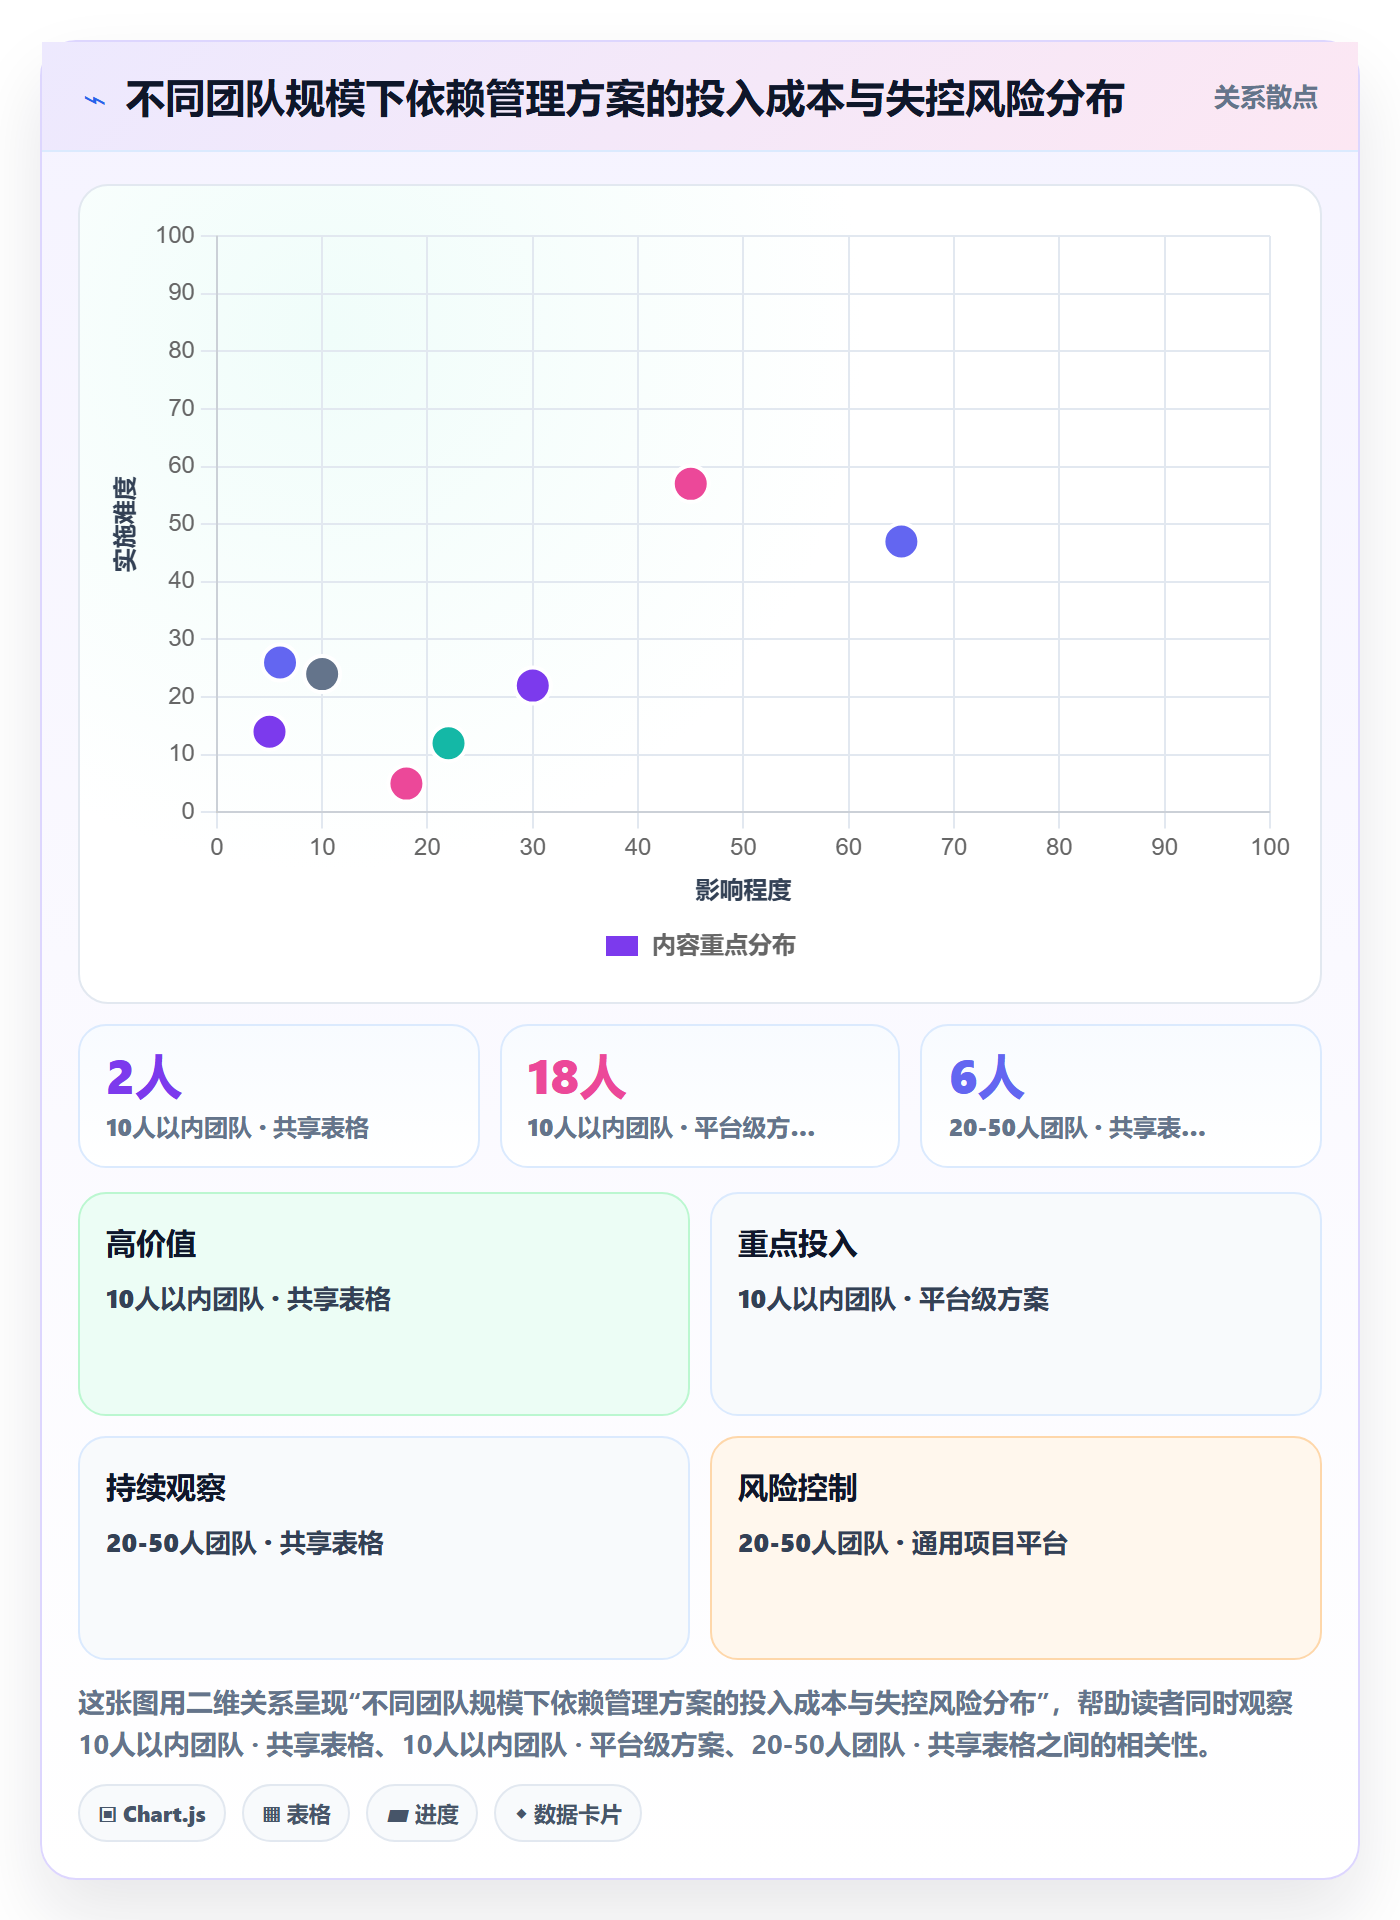Open the 18人 stat card

click(700, 1096)
